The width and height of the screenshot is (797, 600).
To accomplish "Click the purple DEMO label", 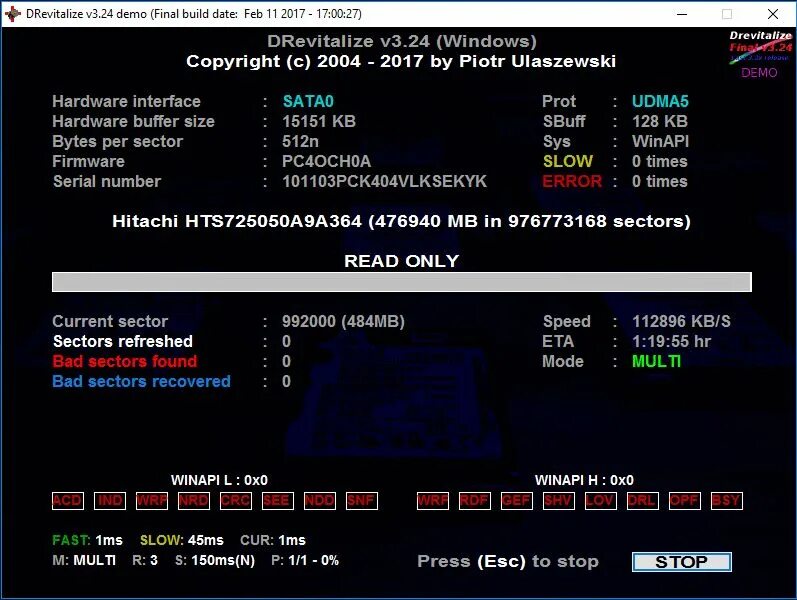I will [x=759, y=73].
